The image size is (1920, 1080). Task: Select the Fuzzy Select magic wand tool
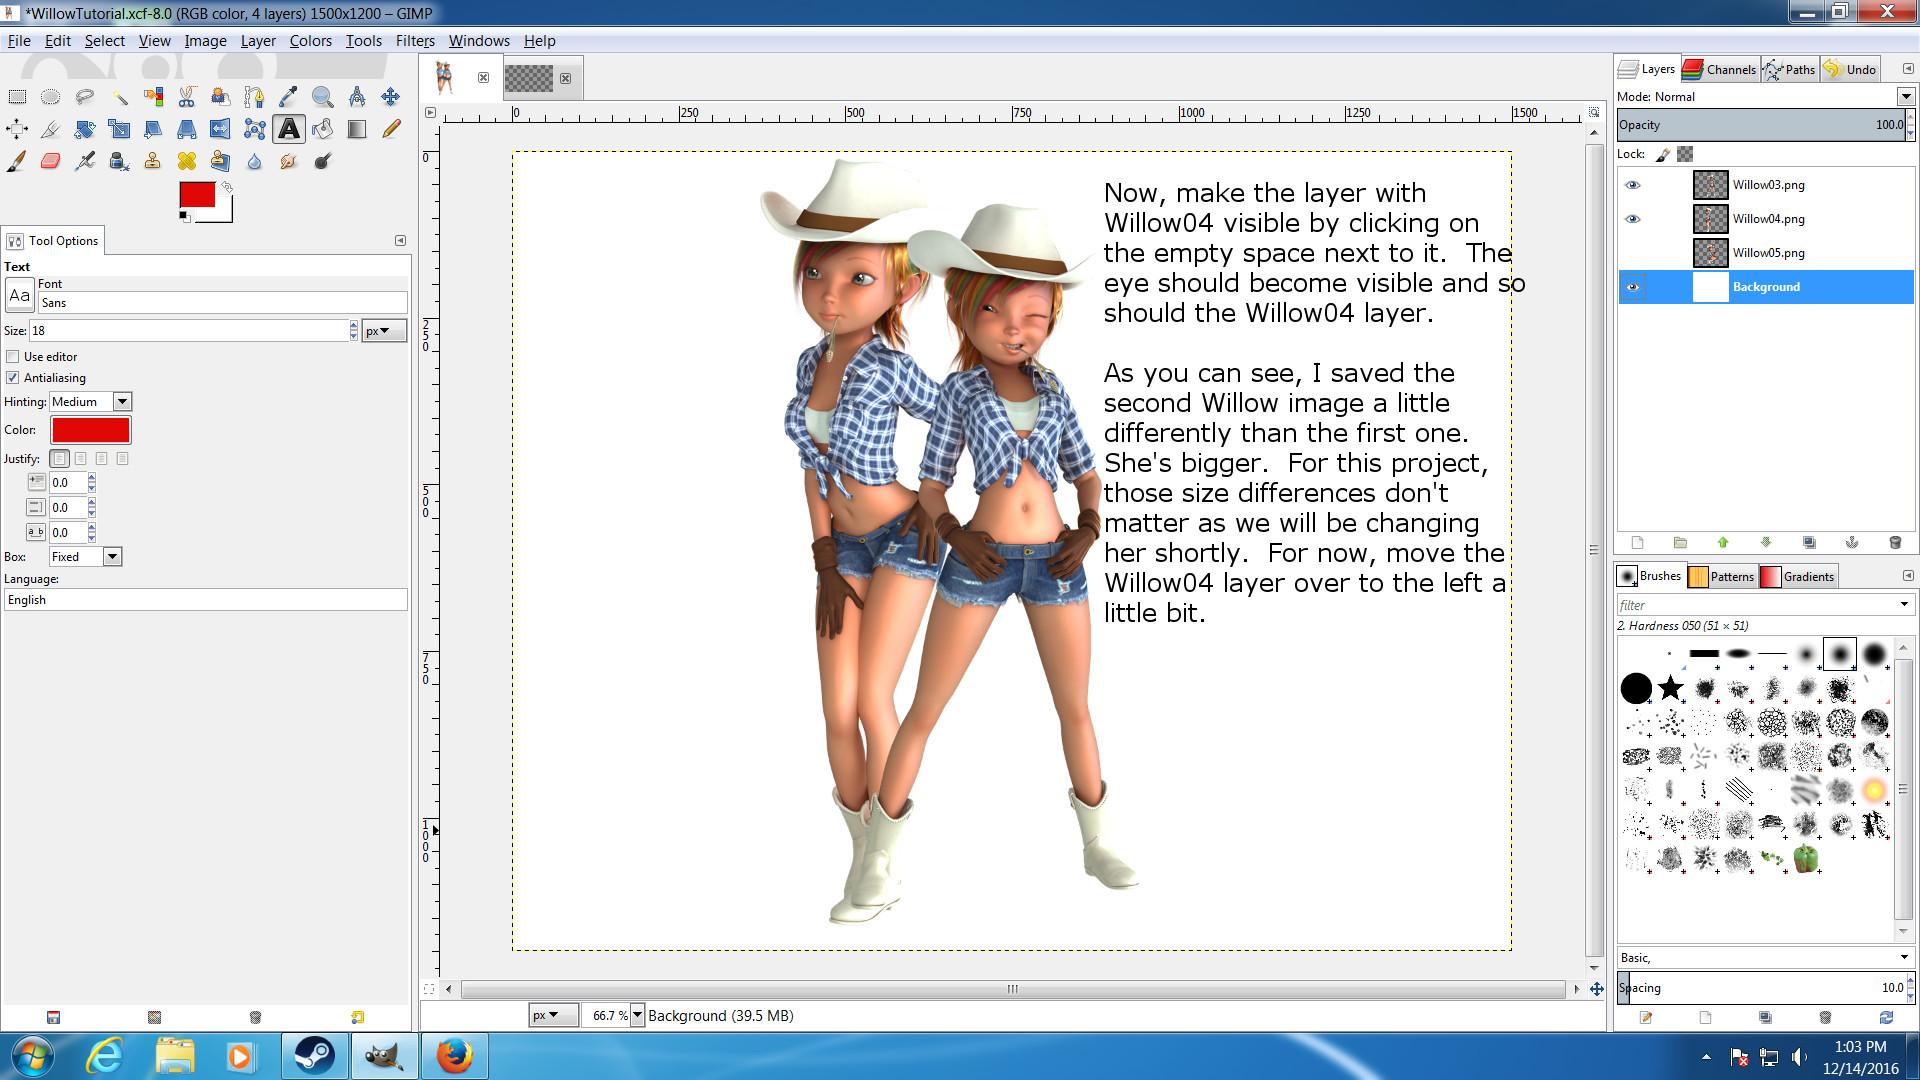[x=119, y=97]
